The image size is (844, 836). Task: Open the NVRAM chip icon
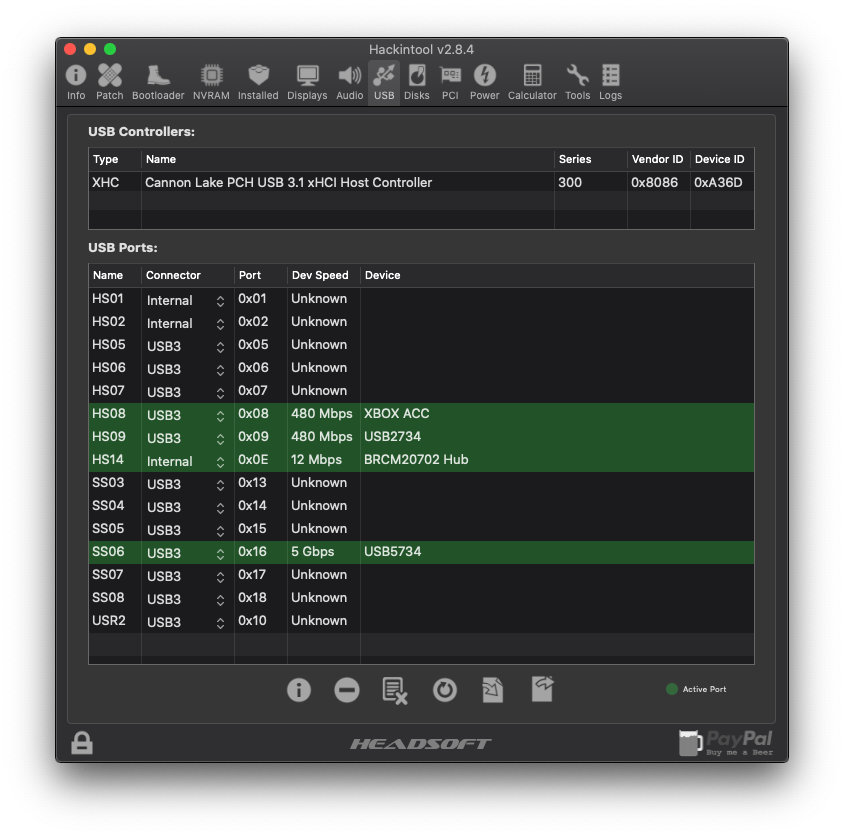[211, 81]
